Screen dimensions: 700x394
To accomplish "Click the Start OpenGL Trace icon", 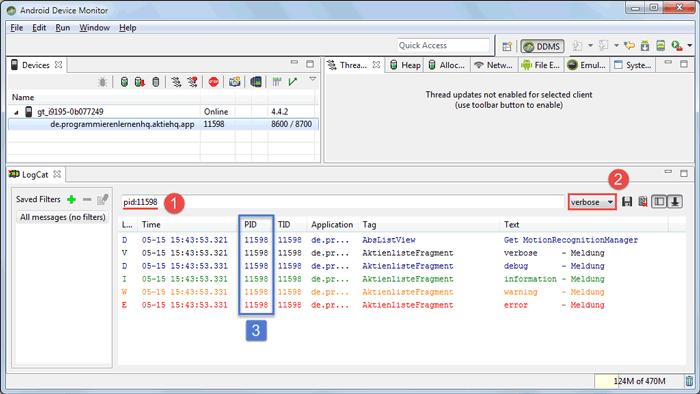I will pos(293,82).
